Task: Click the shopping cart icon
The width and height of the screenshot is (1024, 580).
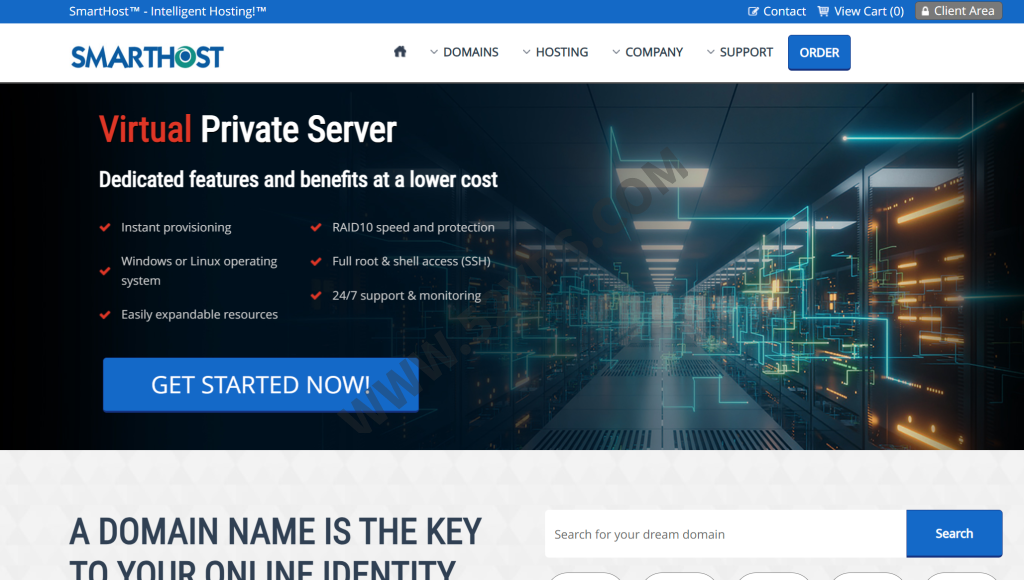Action: tap(823, 11)
